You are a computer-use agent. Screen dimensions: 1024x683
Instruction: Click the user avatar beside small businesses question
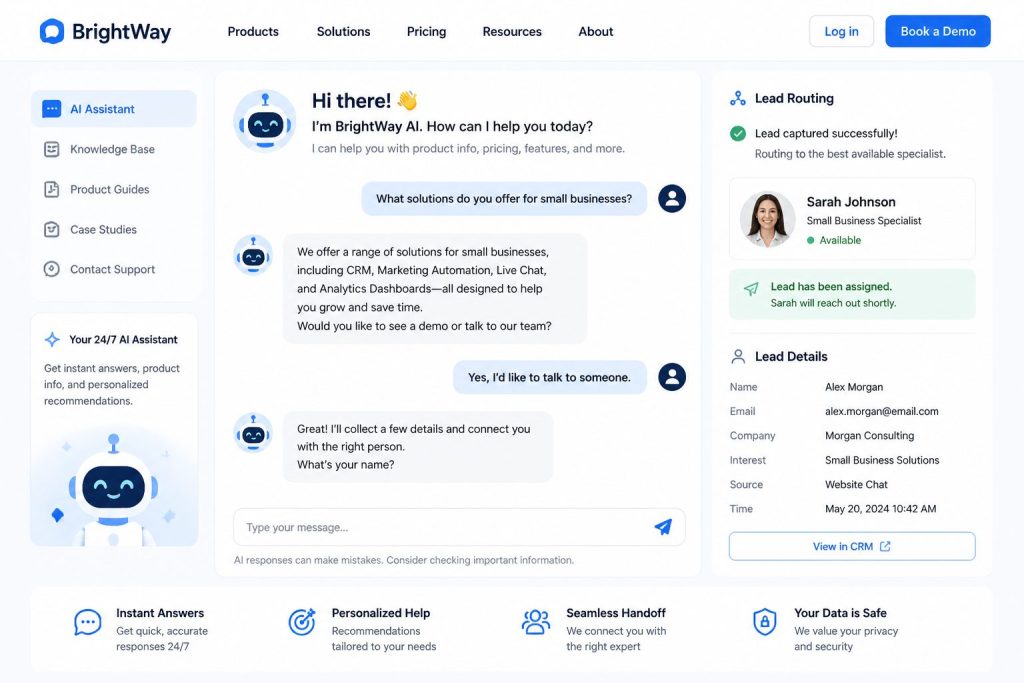pos(672,199)
